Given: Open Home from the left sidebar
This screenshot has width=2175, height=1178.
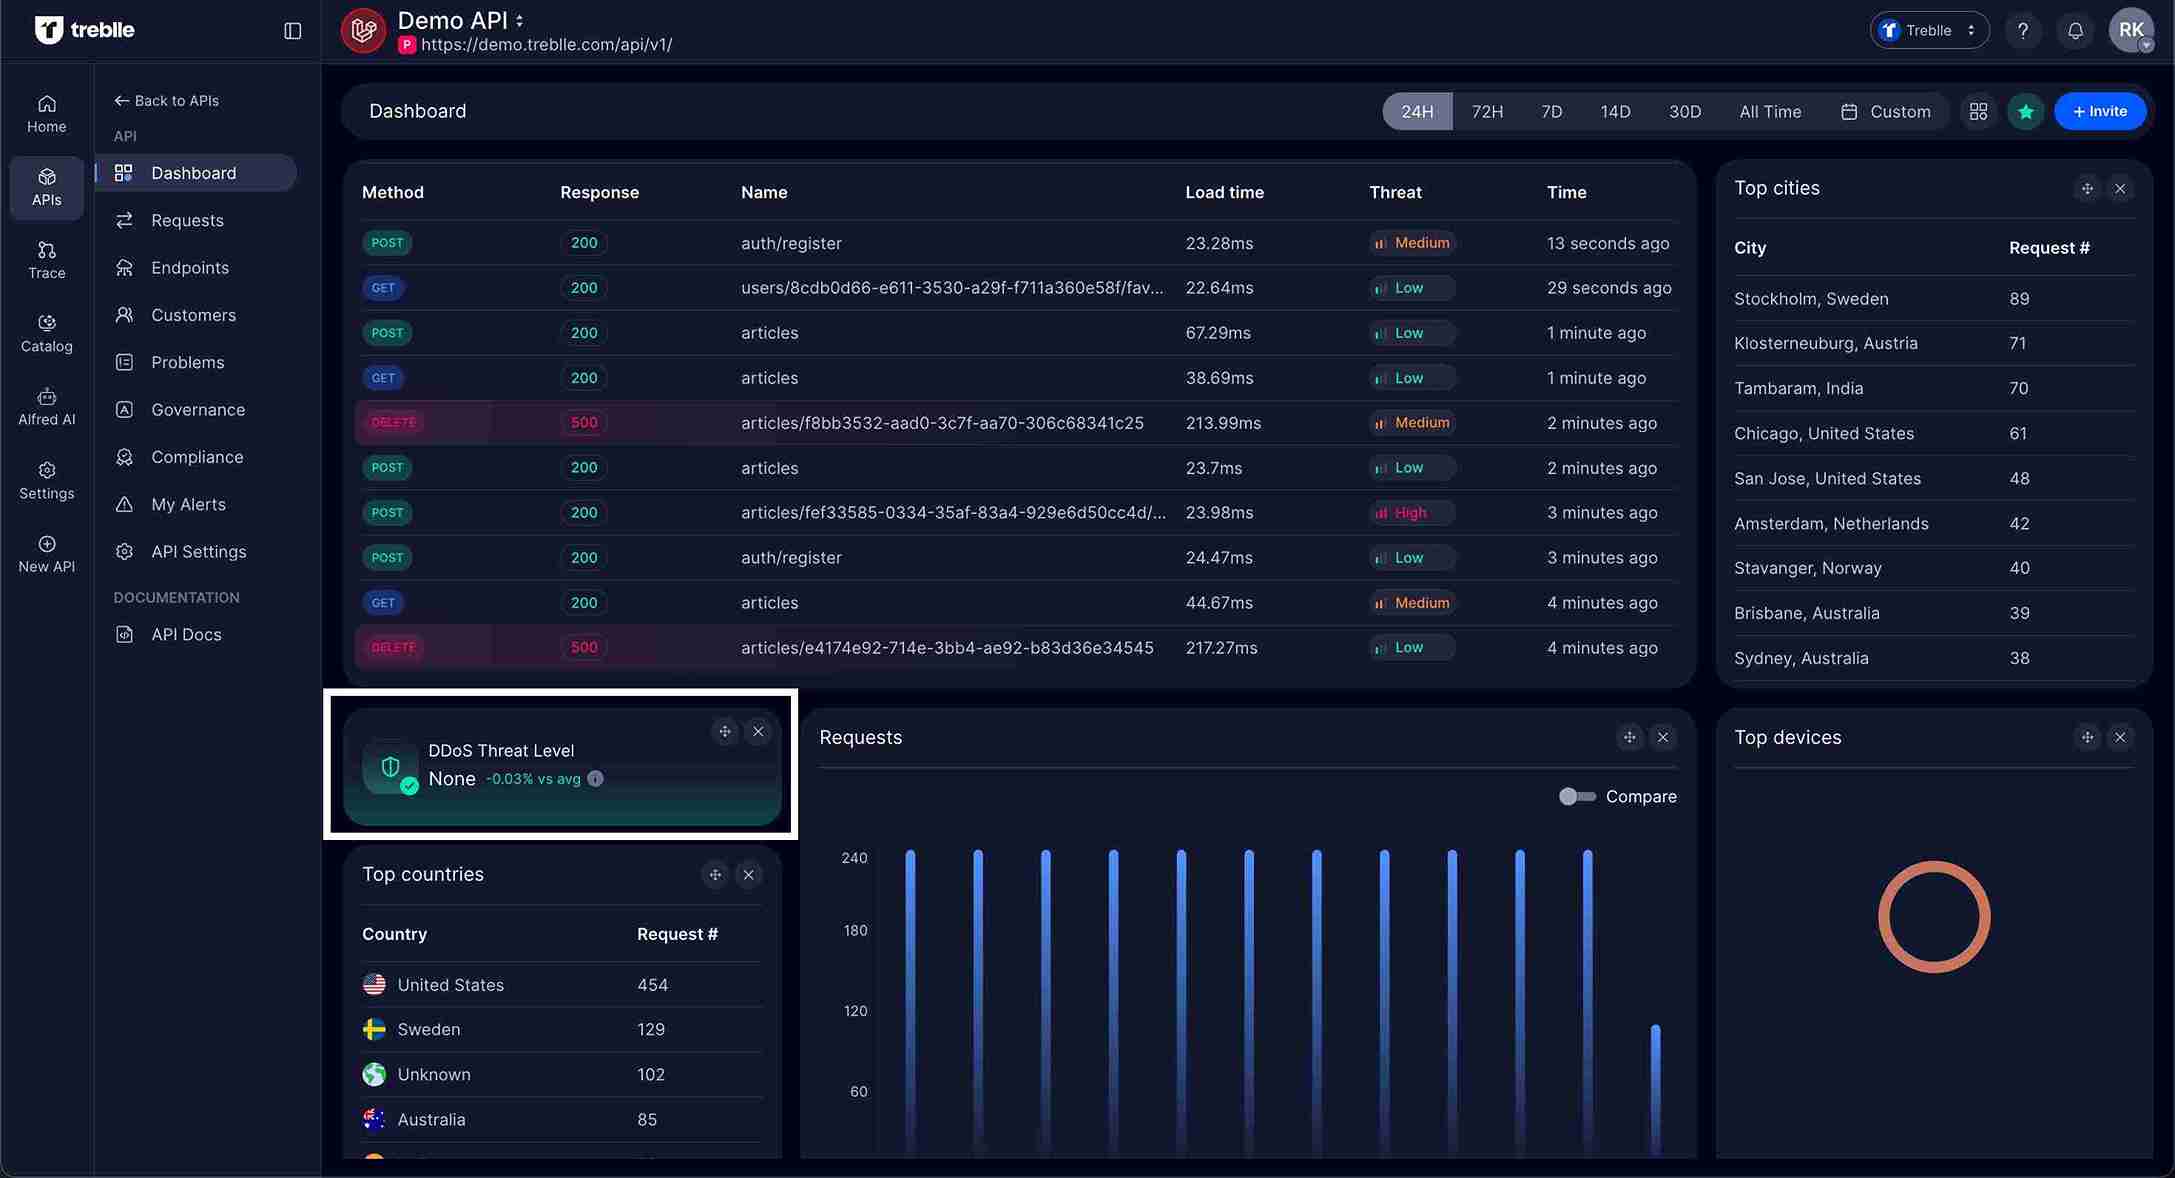Looking at the screenshot, I should 46,113.
